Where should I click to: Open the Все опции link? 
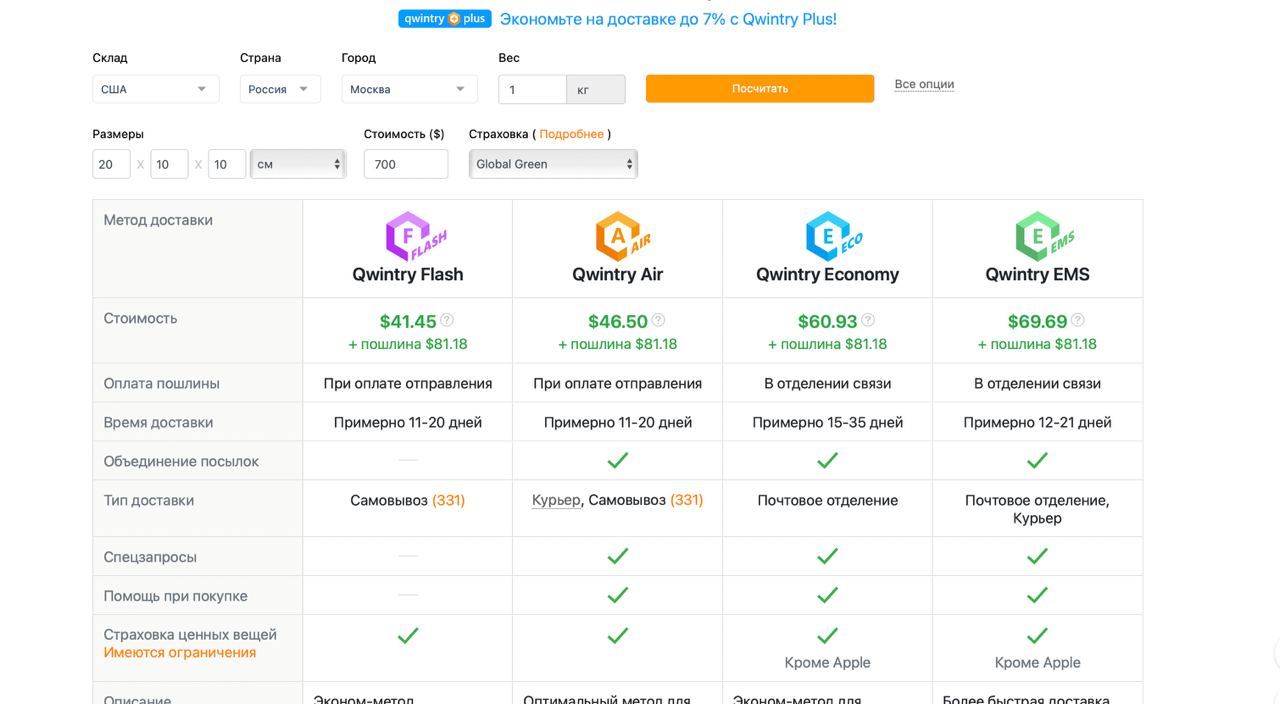[x=924, y=84]
